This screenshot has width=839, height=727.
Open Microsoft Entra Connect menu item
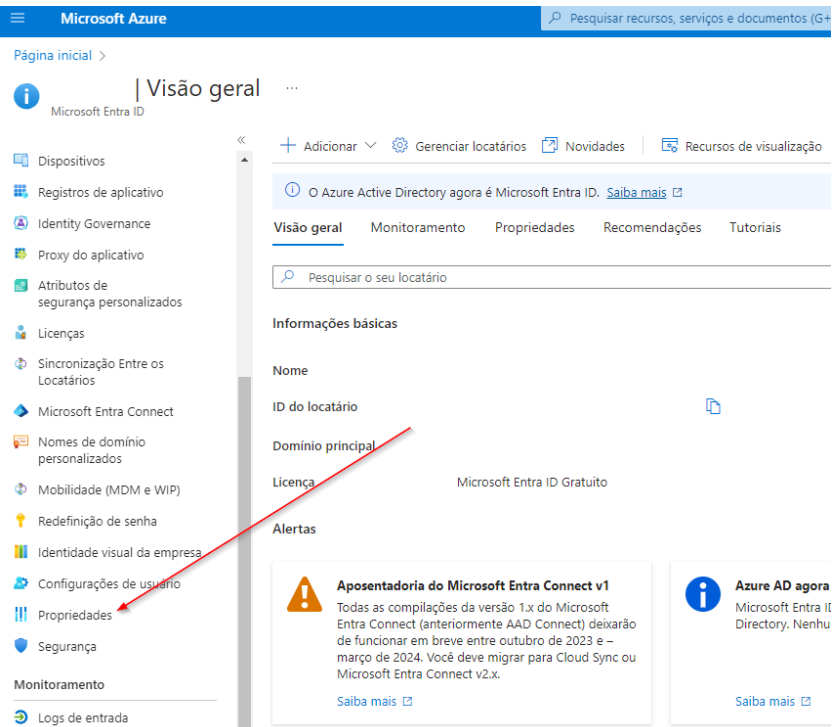coord(105,411)
